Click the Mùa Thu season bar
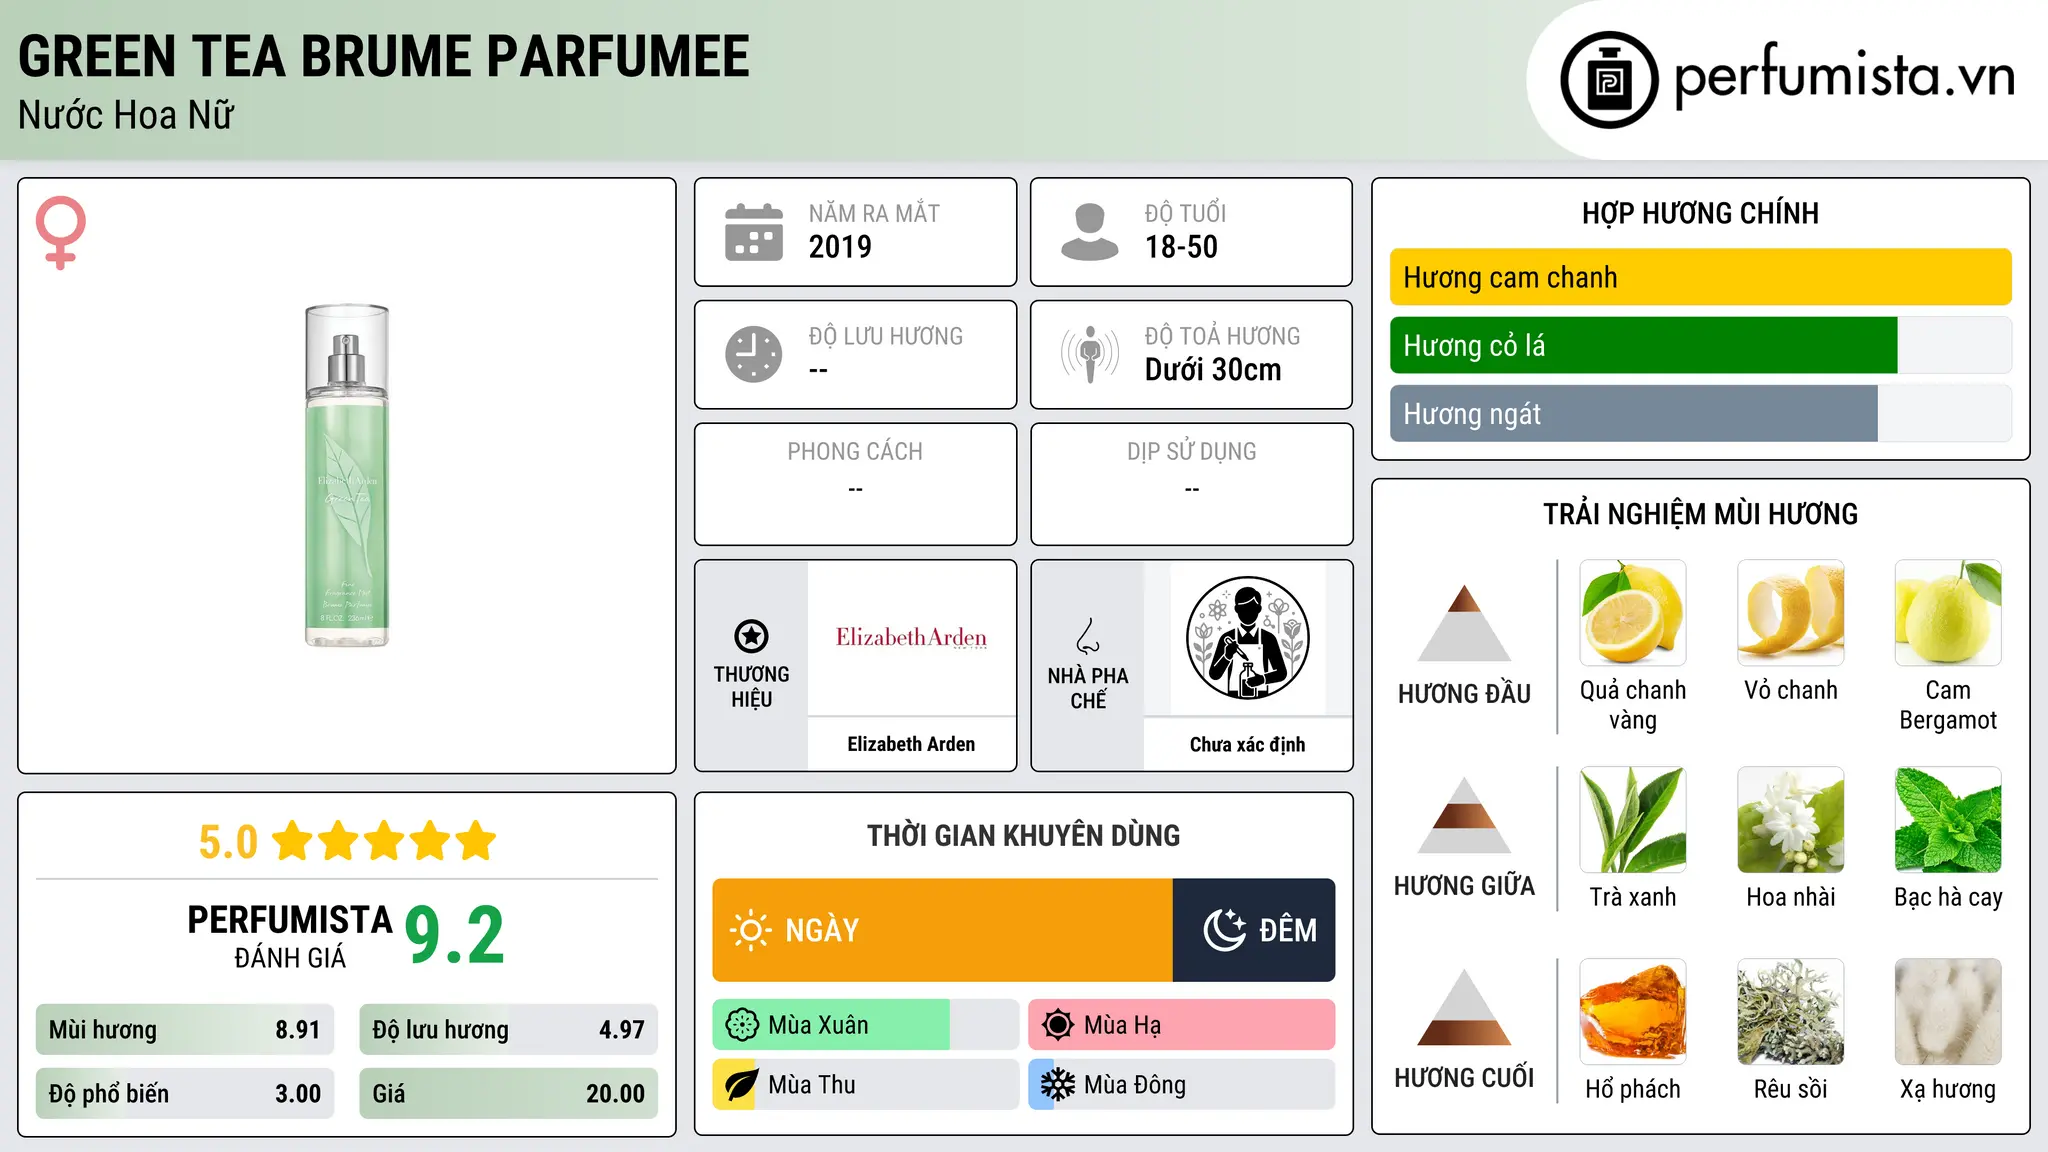The width and height of the screenshot is (2048, 1152). (x=865, y=1085)
